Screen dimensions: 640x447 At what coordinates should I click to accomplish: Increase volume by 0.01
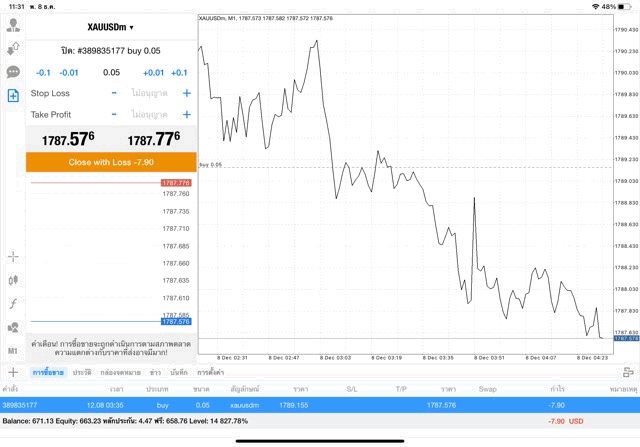[x=153, y=73]
